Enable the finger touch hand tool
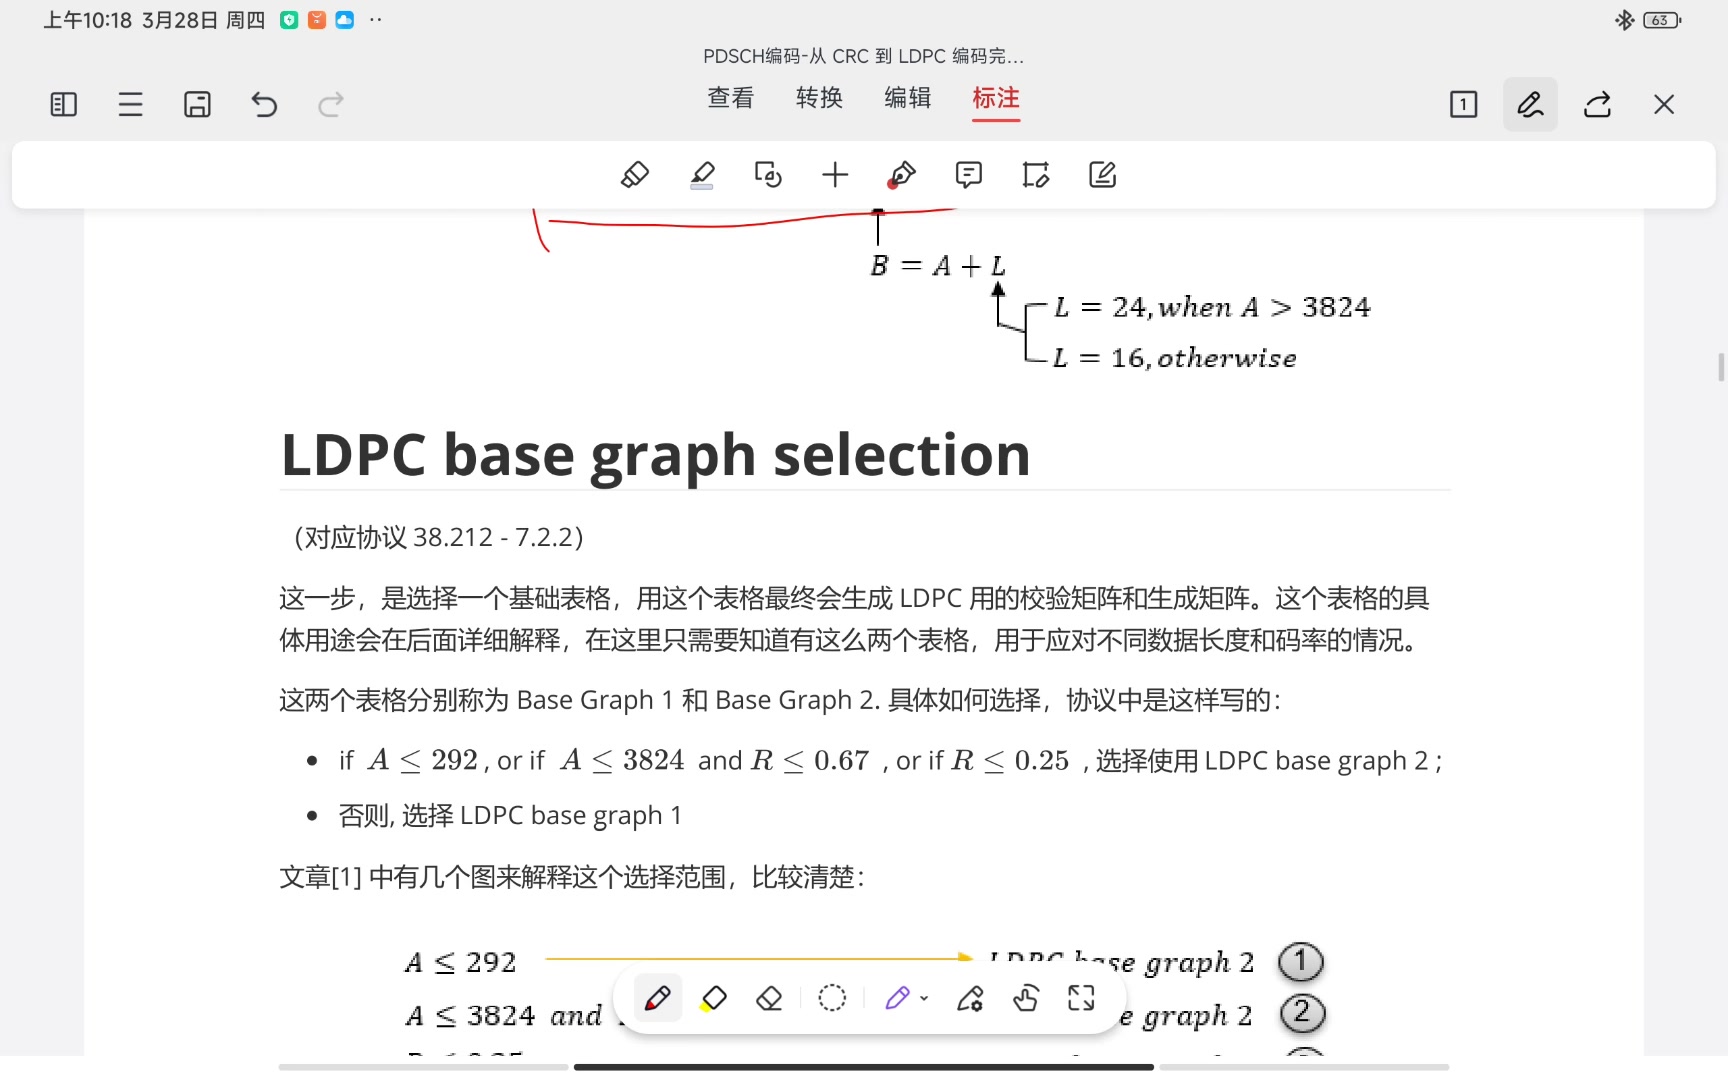 (1026, 998)
